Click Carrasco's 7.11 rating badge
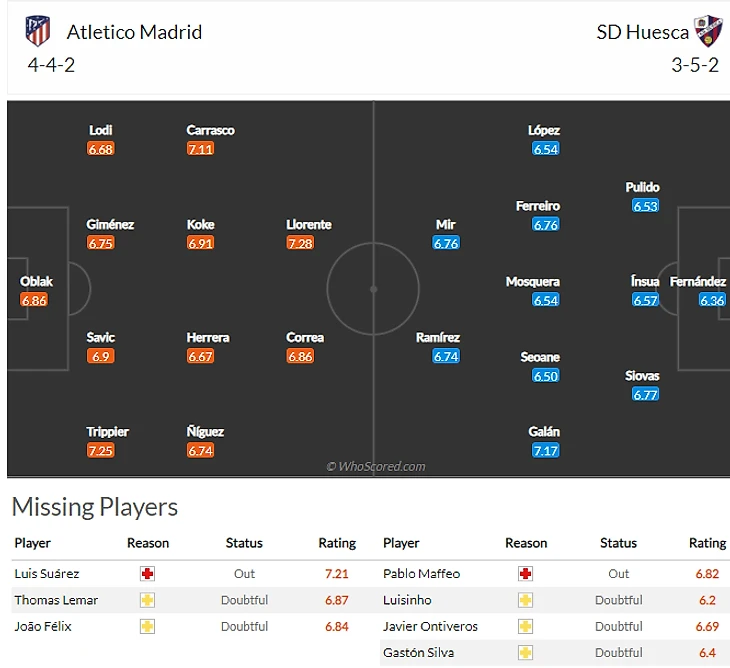Image resolution: width=730 pixels, height=668 pixels. 201,149
